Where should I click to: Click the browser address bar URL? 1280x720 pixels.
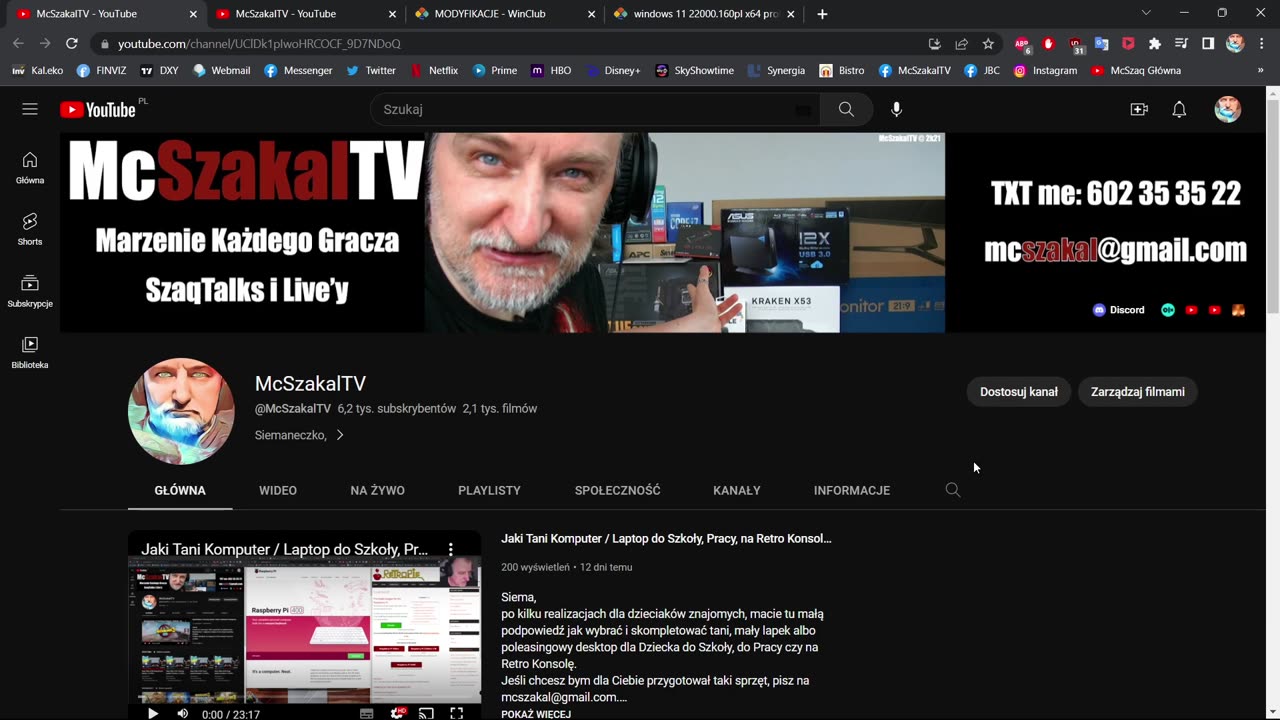[x=259, y=44]
